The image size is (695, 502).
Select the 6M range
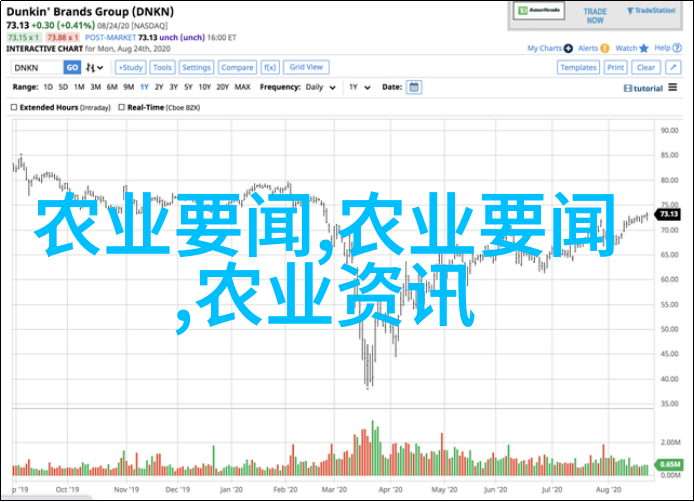[x=112, y=87]
